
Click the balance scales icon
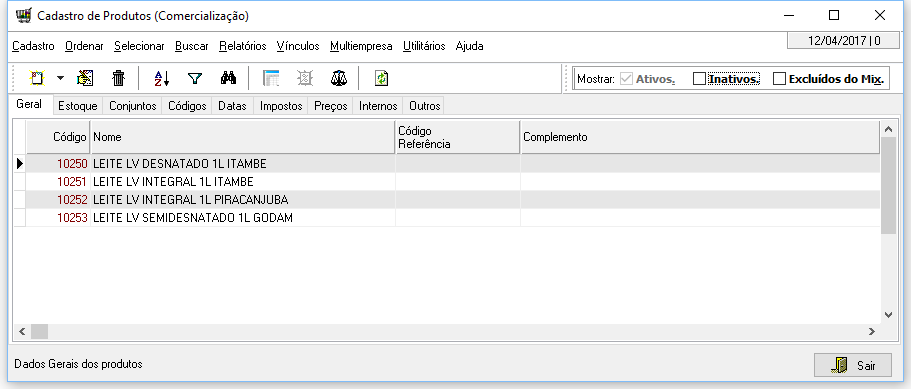pyautogui.click(x=339, y=78)
